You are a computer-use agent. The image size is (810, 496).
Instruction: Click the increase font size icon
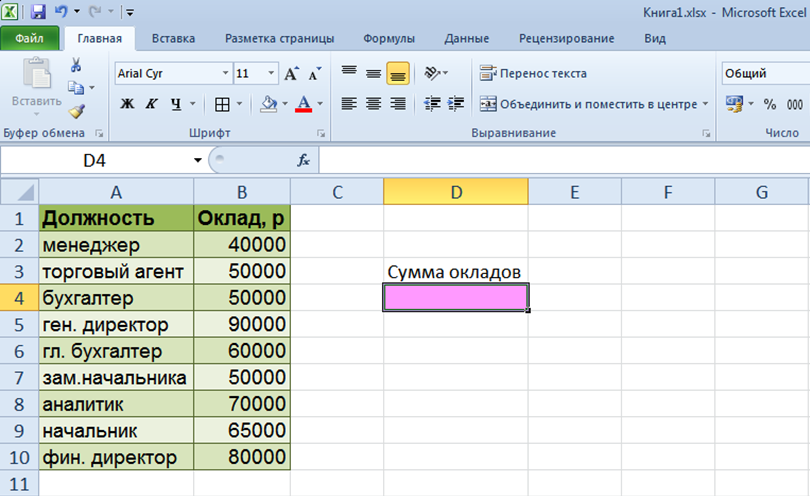(292, 74)
